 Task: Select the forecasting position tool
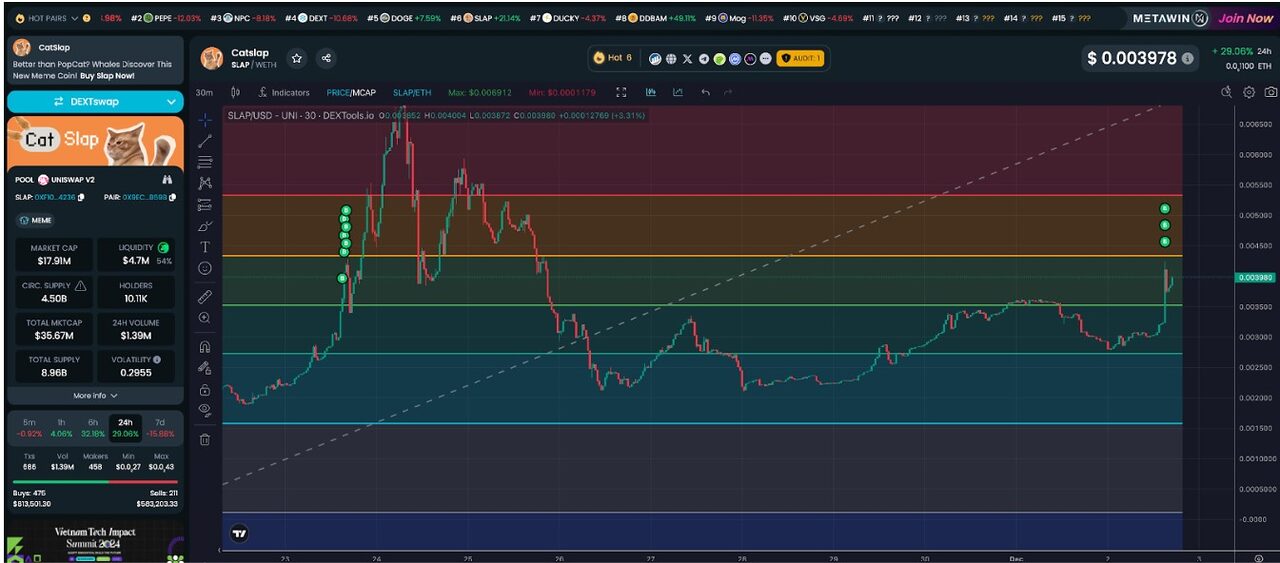tap(205, 204)
